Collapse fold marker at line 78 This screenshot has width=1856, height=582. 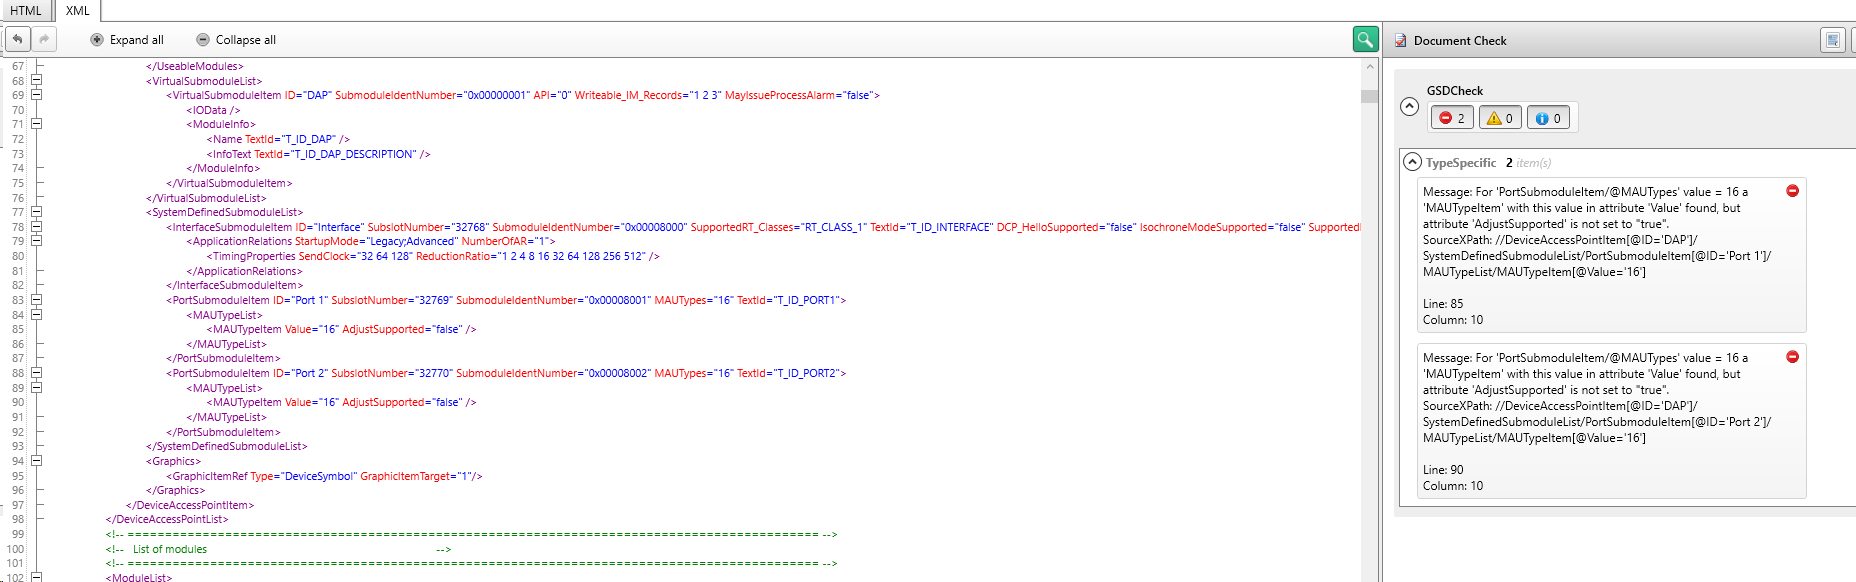36,227
